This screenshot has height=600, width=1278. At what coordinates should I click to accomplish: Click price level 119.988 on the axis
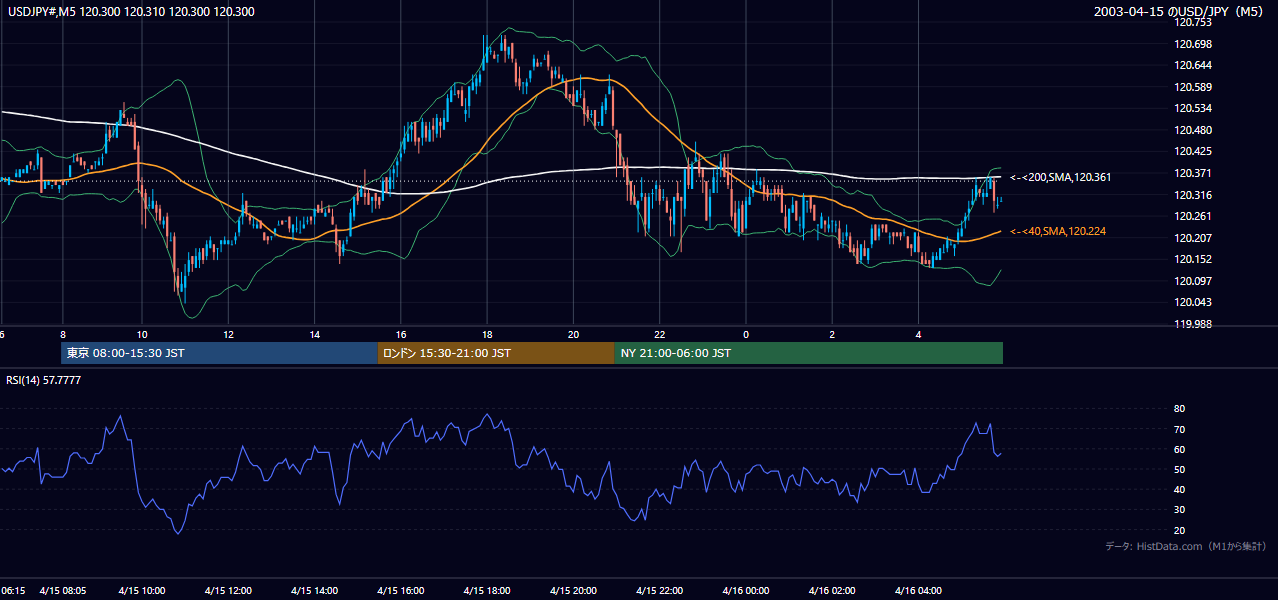tap(1195, 324)
